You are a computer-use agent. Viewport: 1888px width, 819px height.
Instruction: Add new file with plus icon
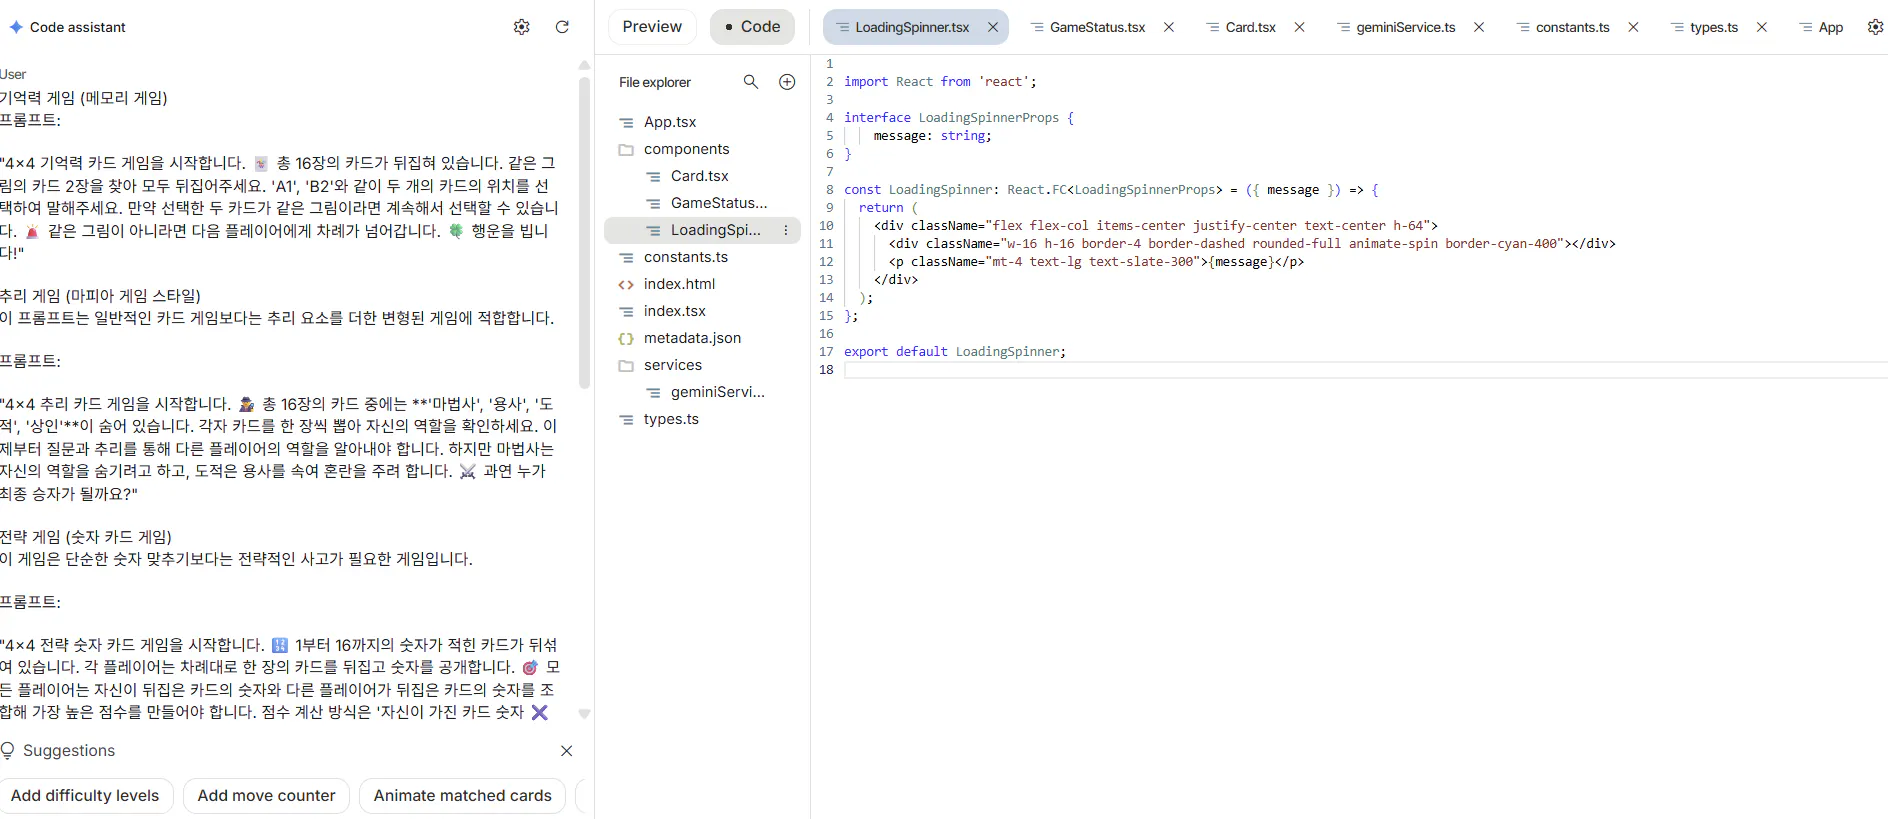(787, 82)
